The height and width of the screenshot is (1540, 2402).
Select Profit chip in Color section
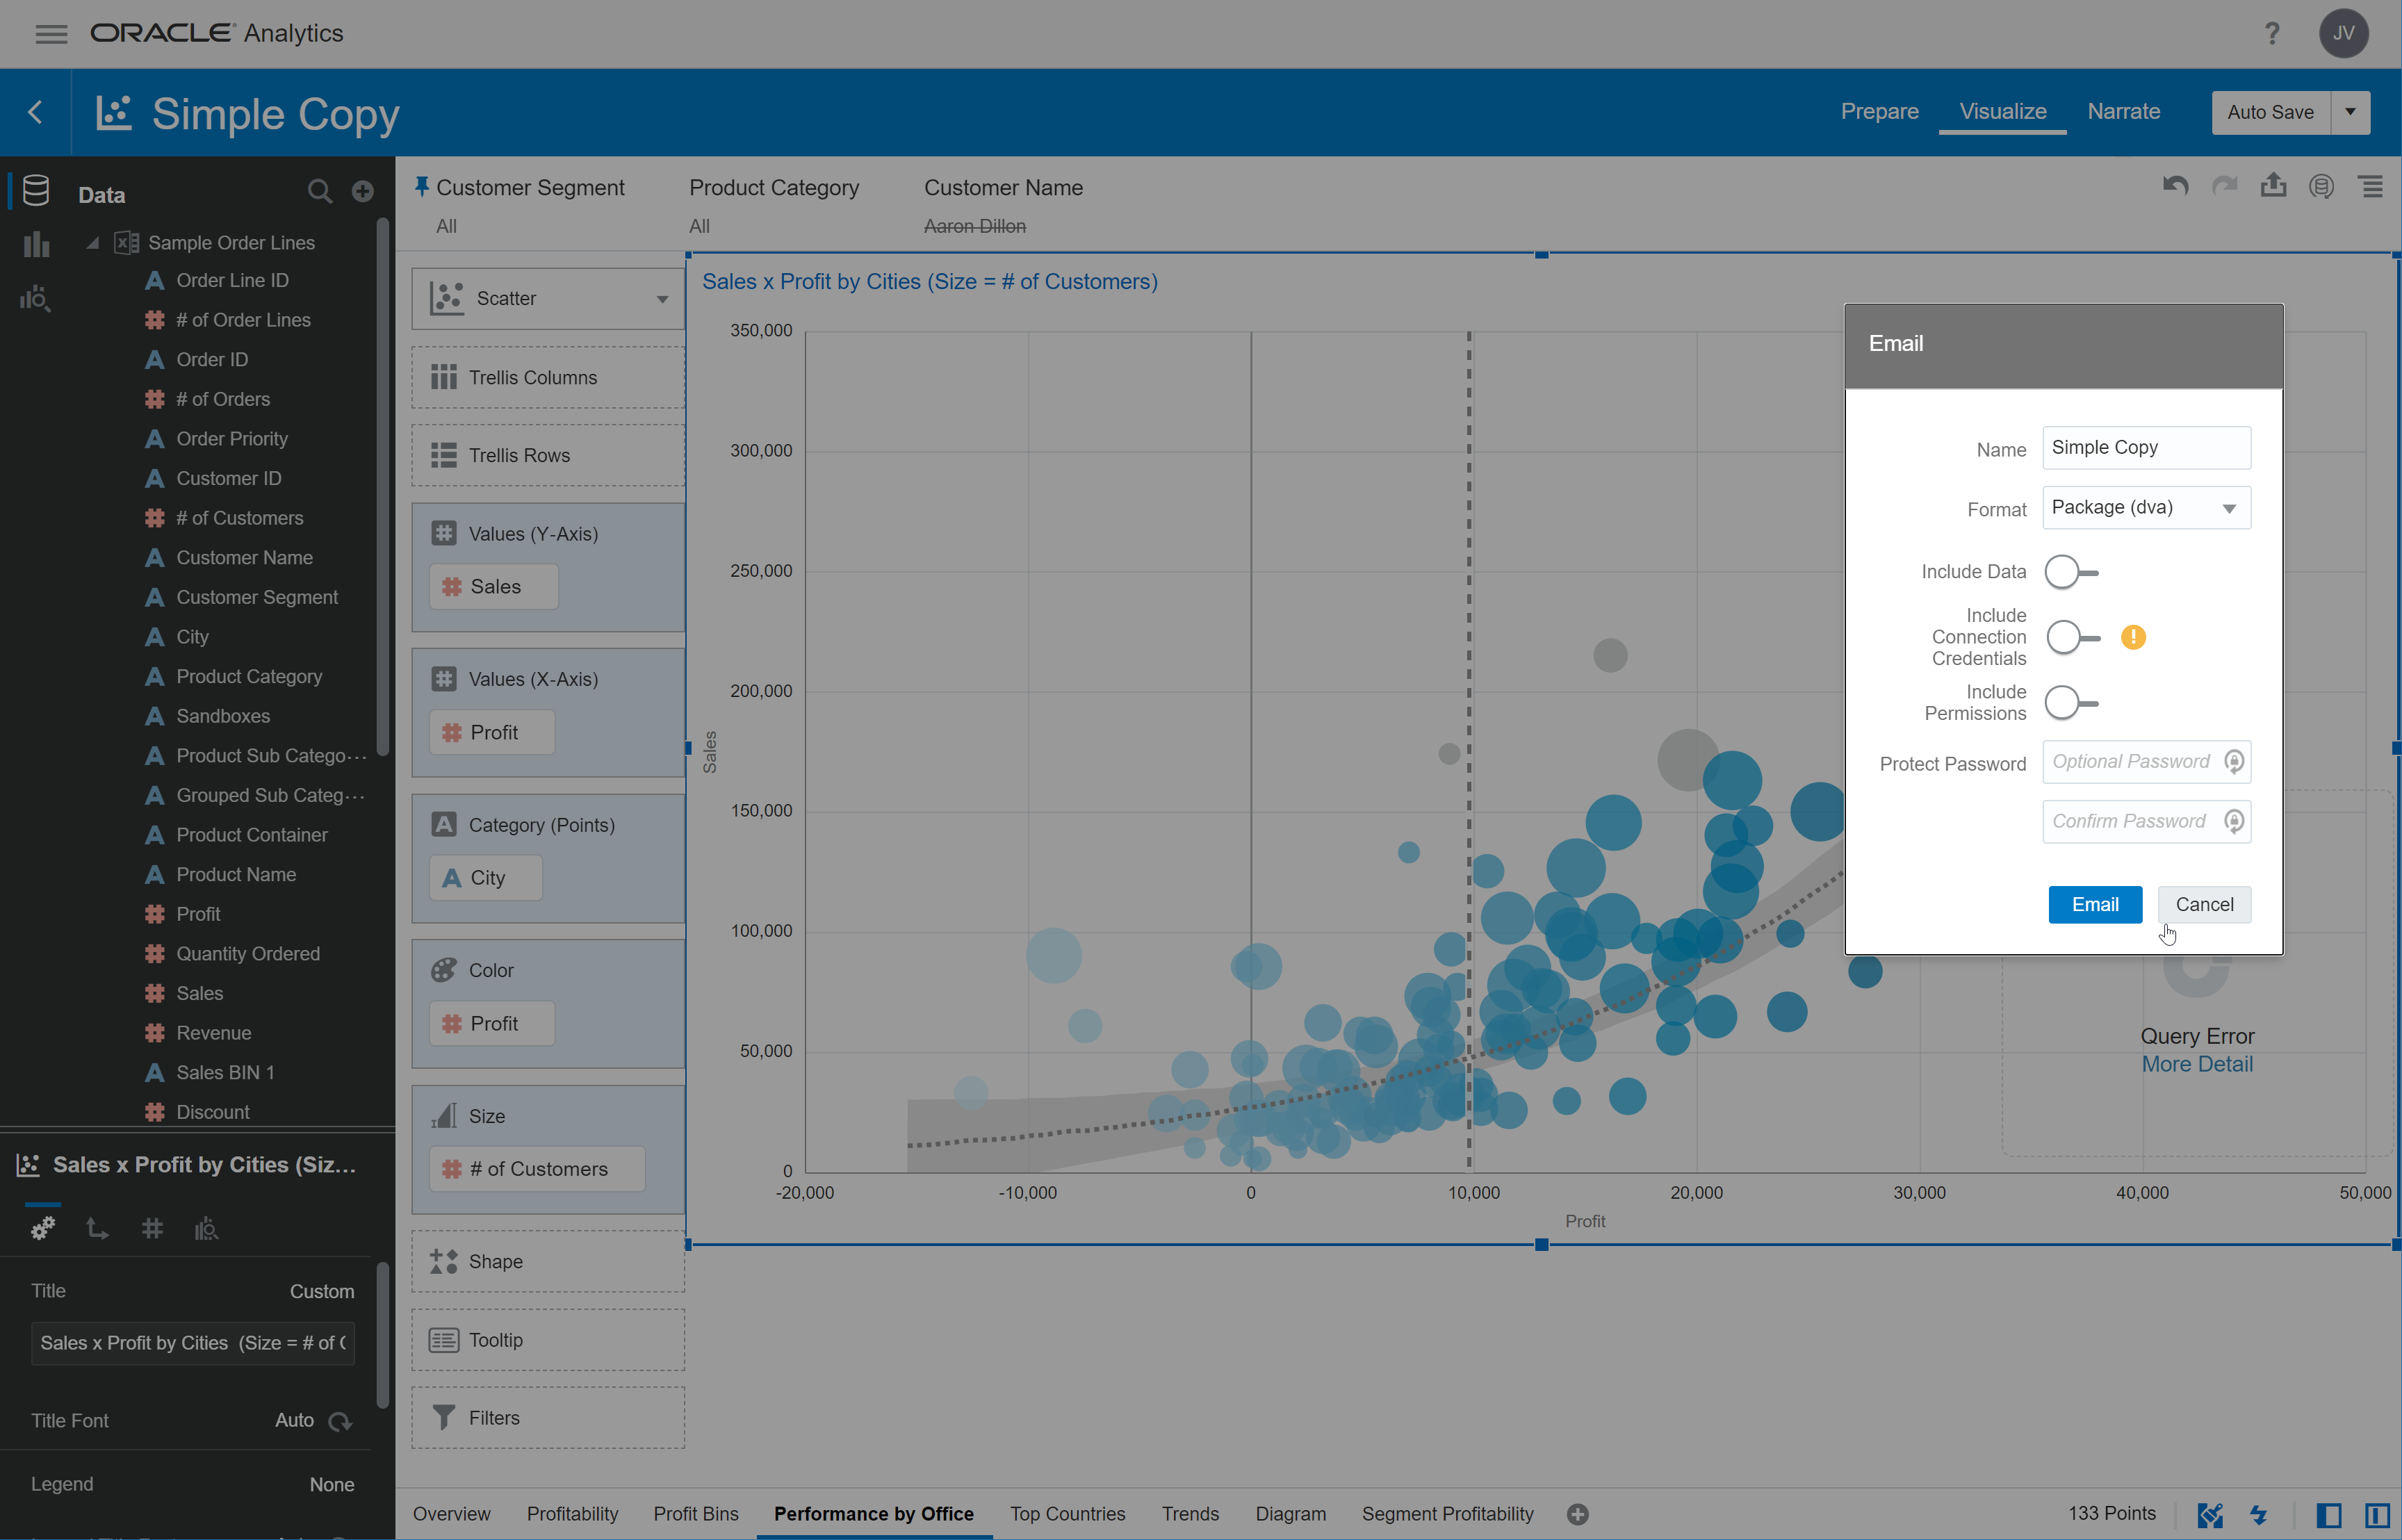(492, 1024)
